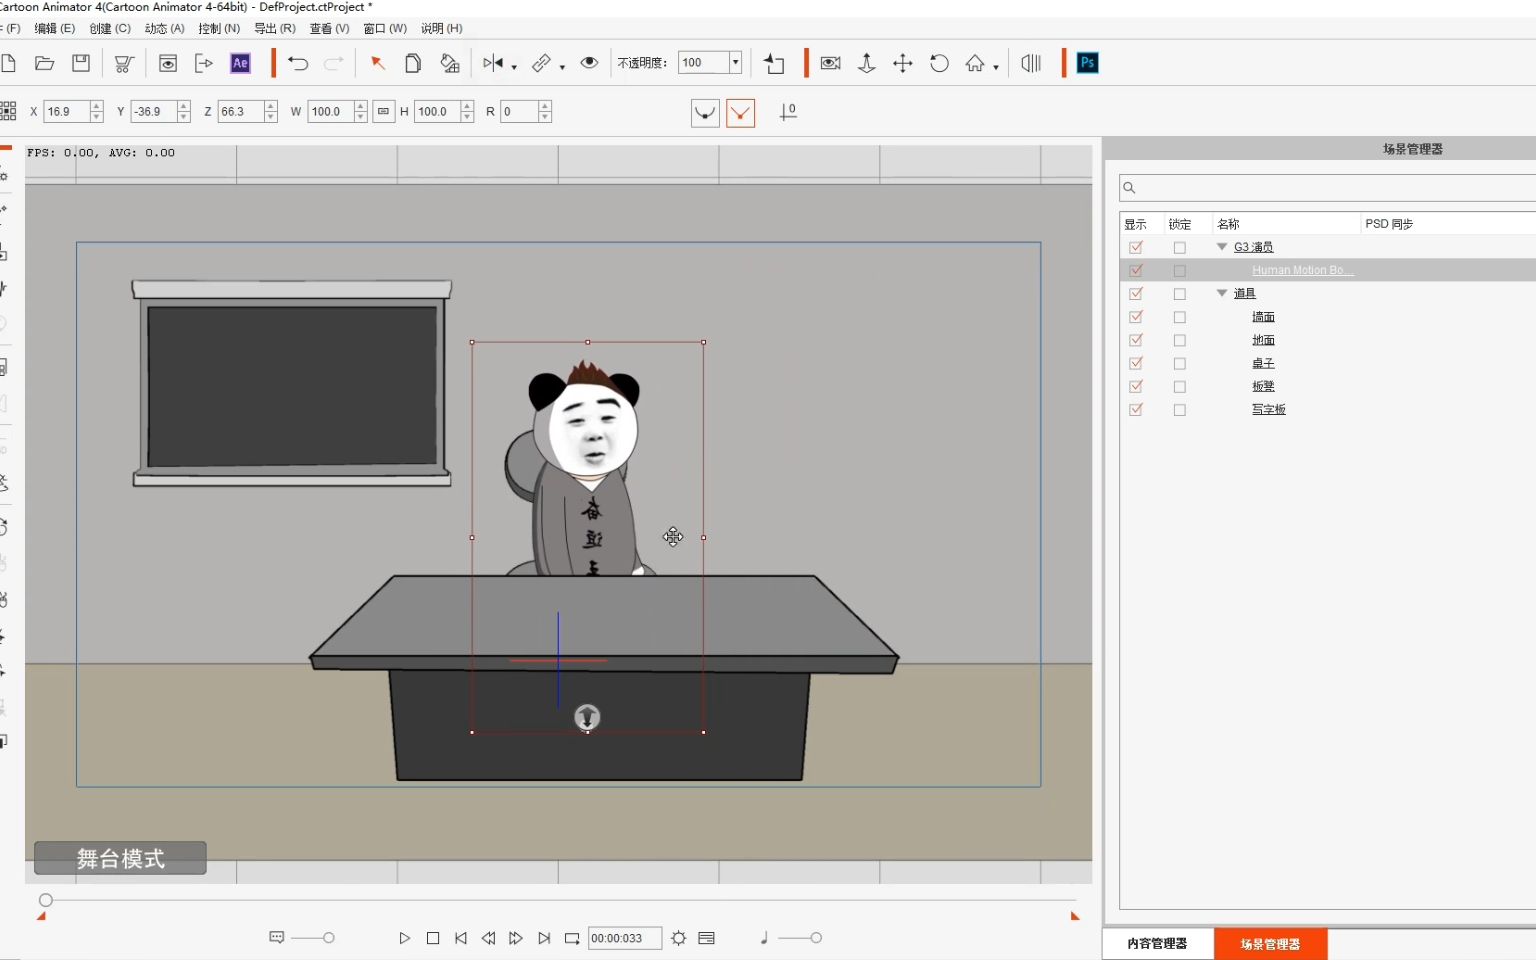Image resolution: width=1536 pixels, height=960 pixels.
Task: Click the link chain icon
Action: point(541,63)
